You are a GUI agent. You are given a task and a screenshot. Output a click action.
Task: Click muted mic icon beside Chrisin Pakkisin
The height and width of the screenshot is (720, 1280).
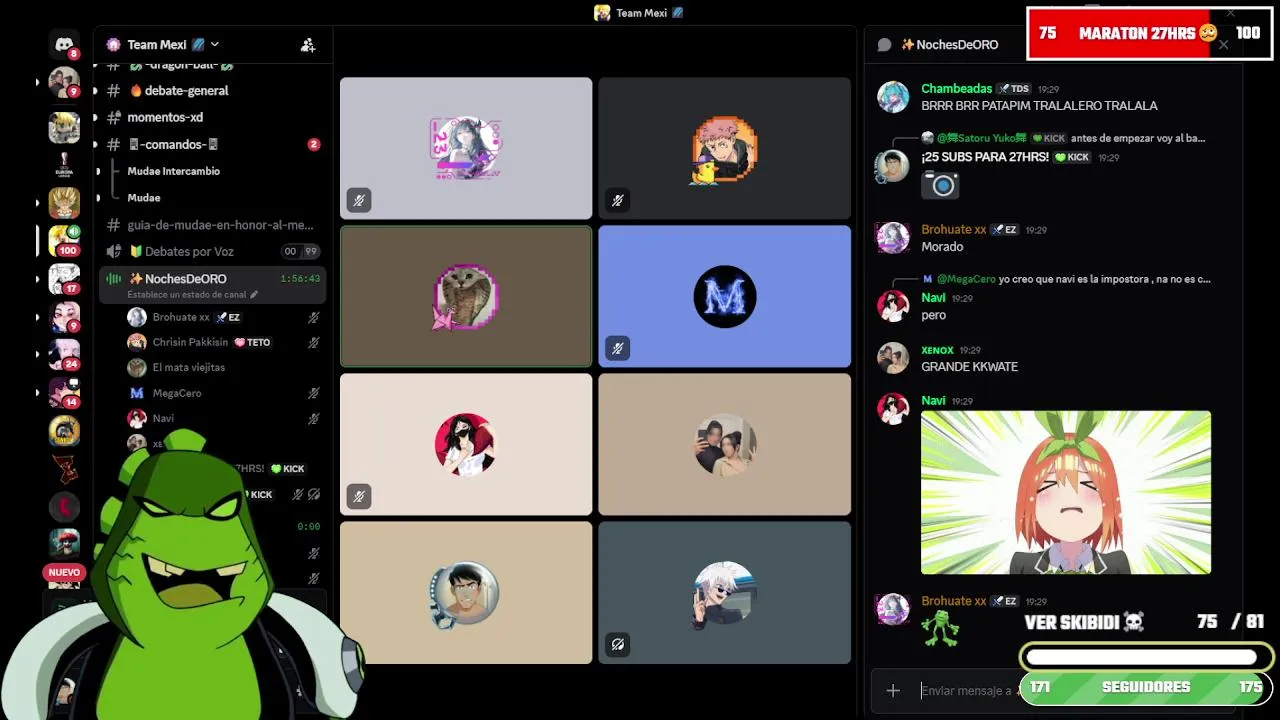click(314, 342)
